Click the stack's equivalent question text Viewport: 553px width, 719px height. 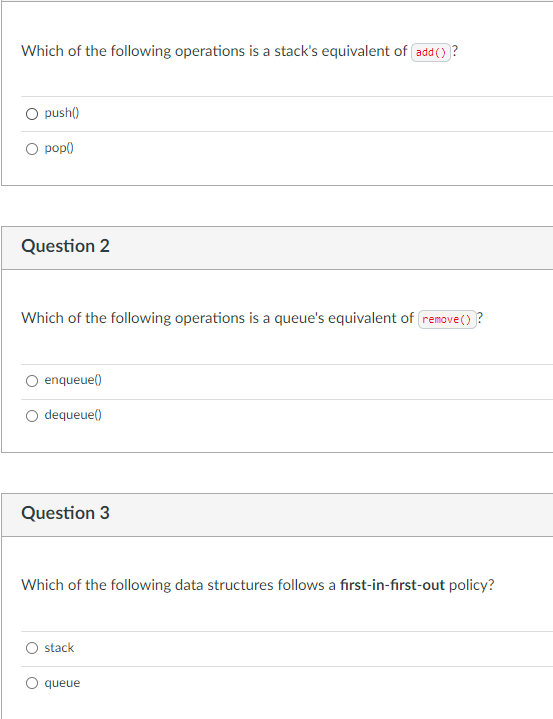coord(240,51)
